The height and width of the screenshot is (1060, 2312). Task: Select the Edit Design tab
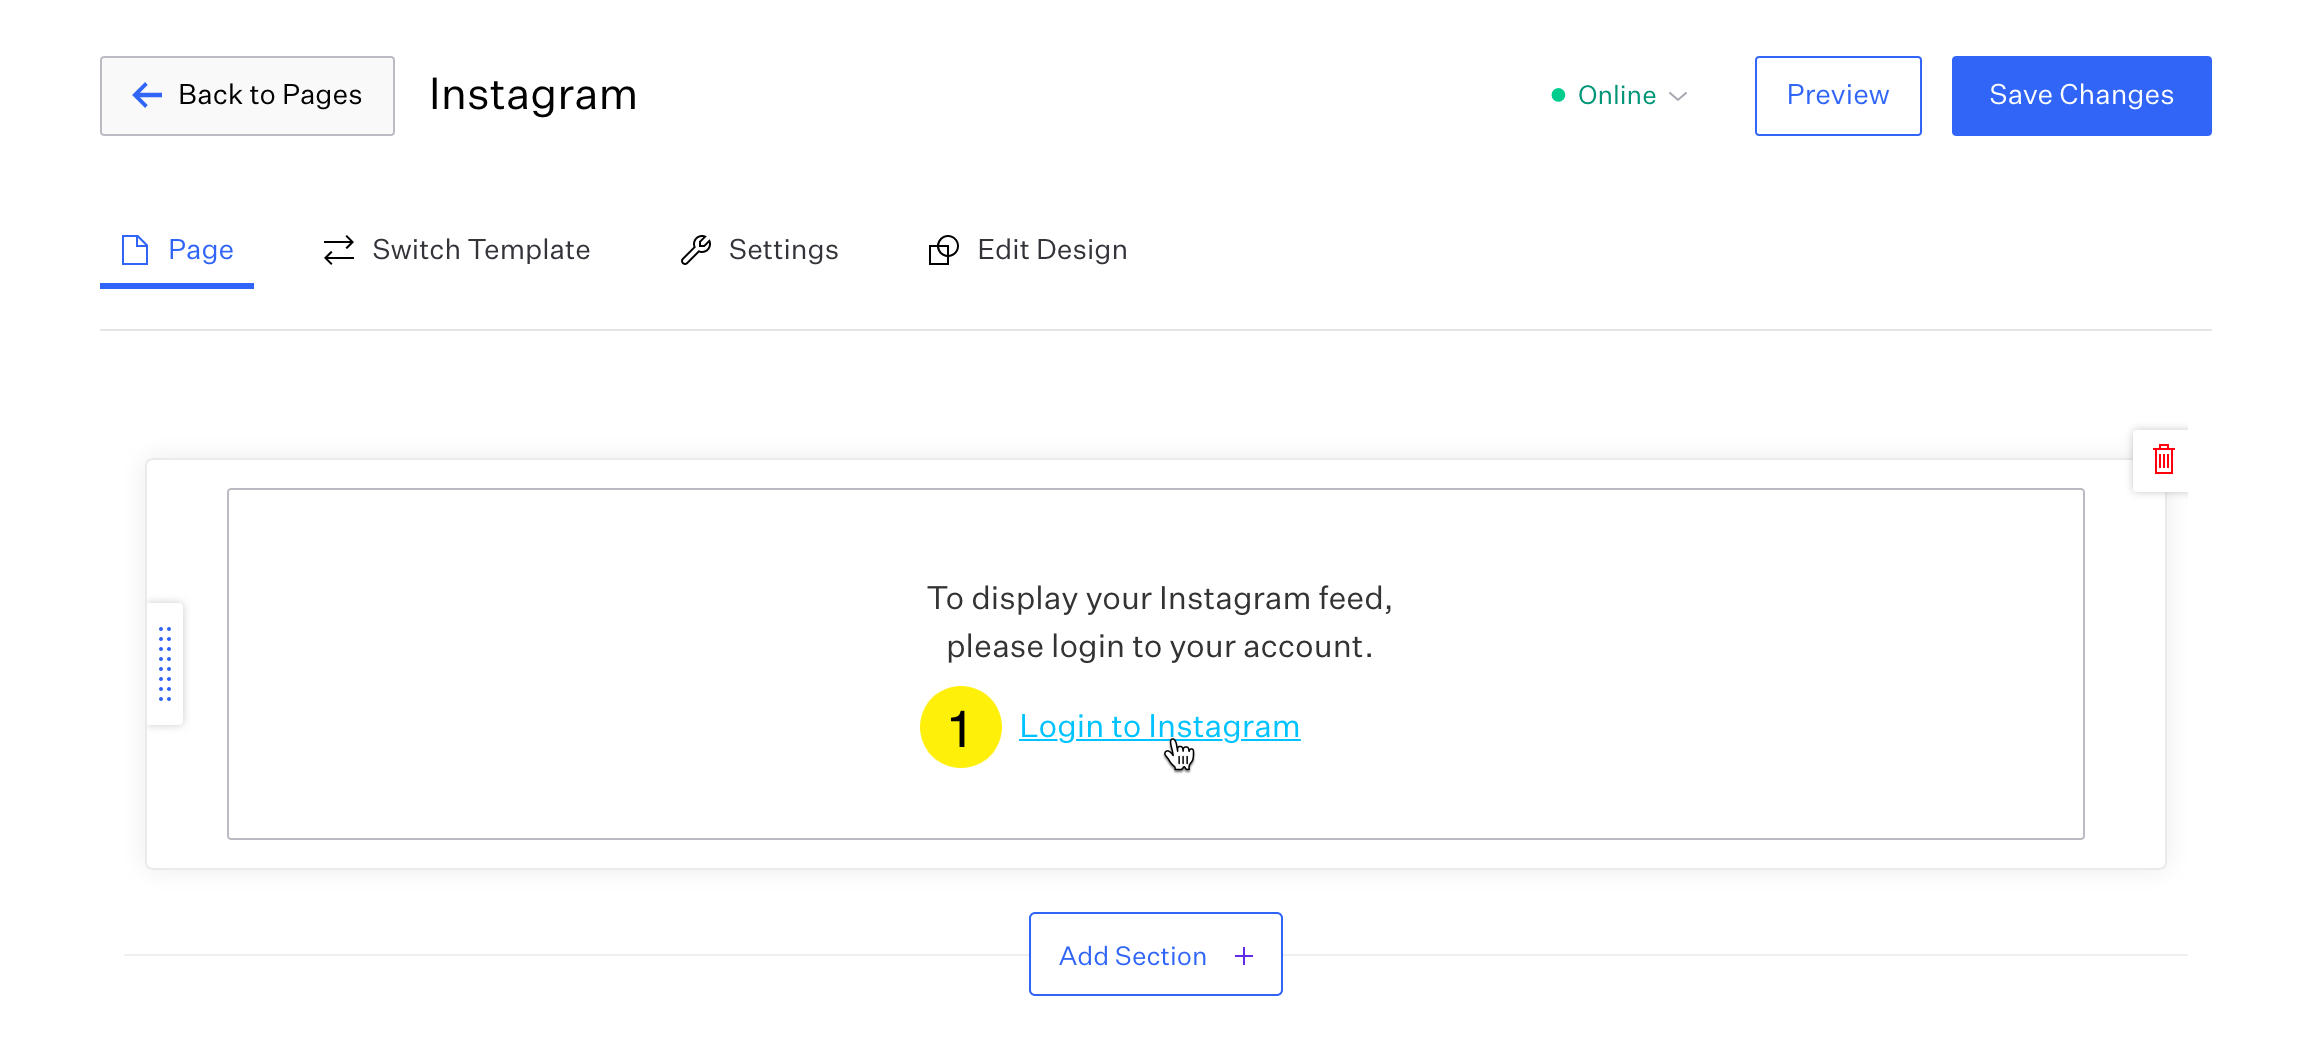1051,250
